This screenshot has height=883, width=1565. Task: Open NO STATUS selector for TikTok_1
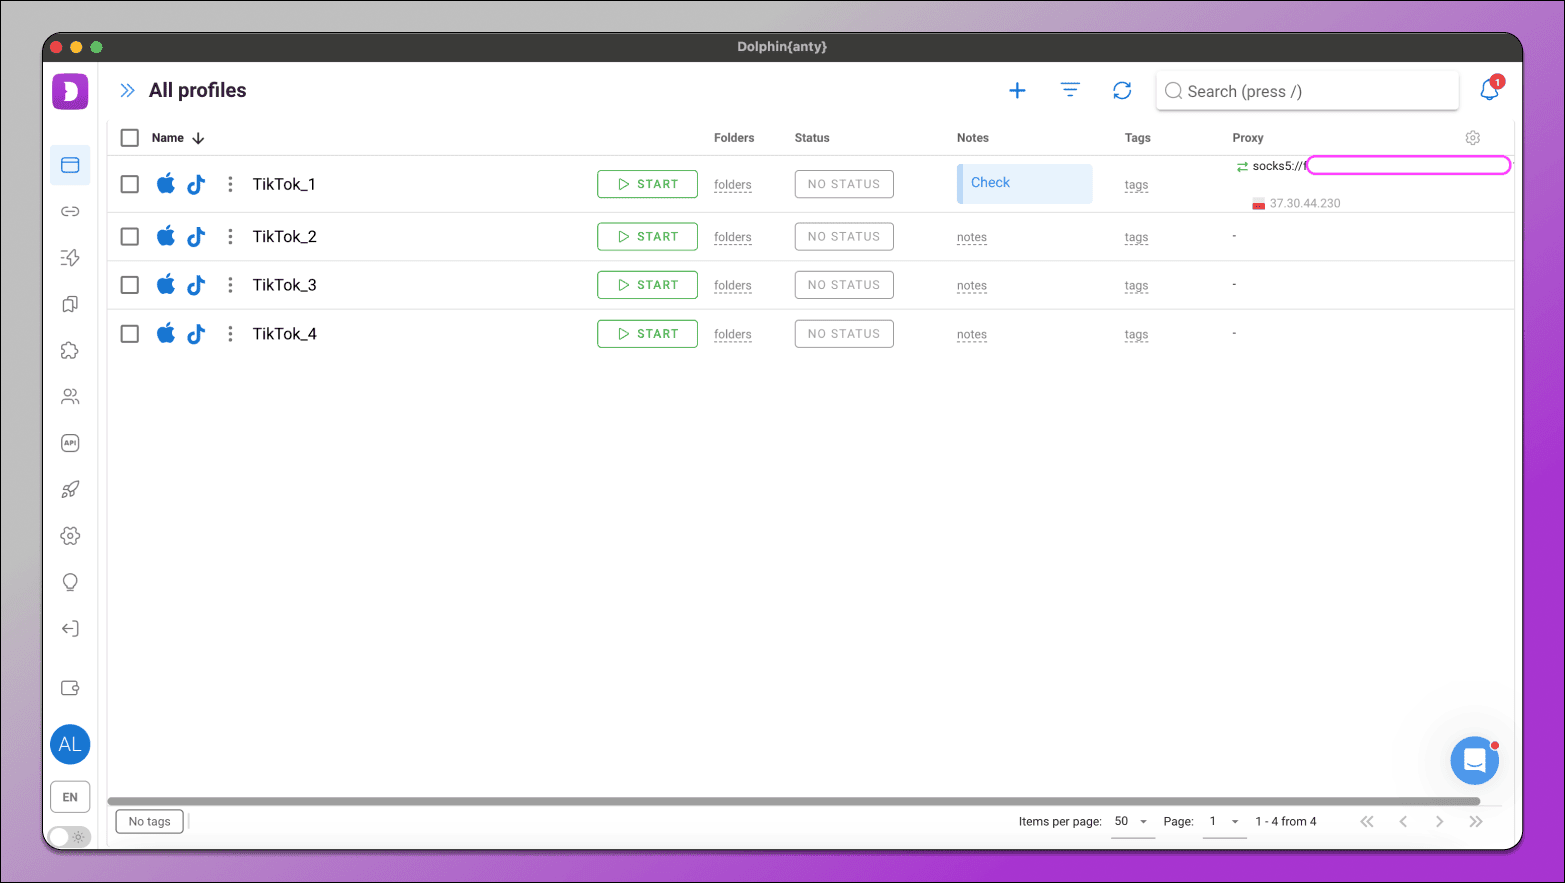click(x=844, y=184)
